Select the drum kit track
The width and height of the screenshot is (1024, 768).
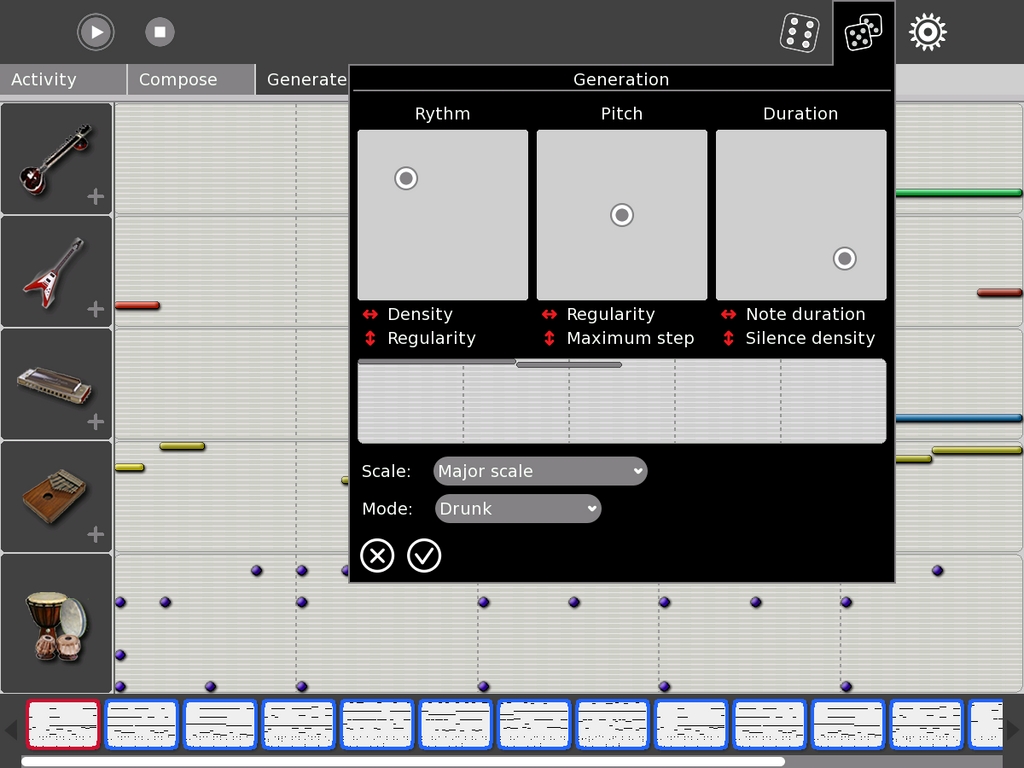click(56, 624)
